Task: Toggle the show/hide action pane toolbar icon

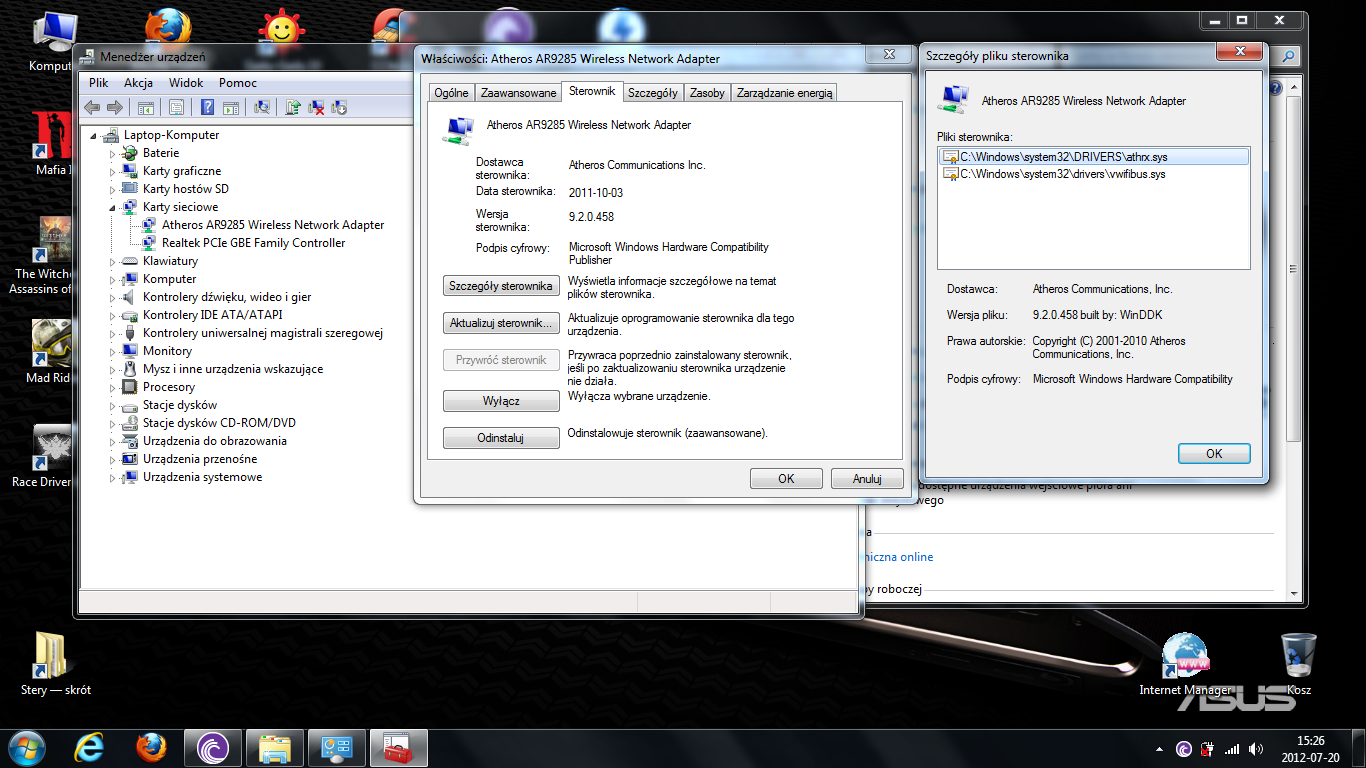Action: 230,107
